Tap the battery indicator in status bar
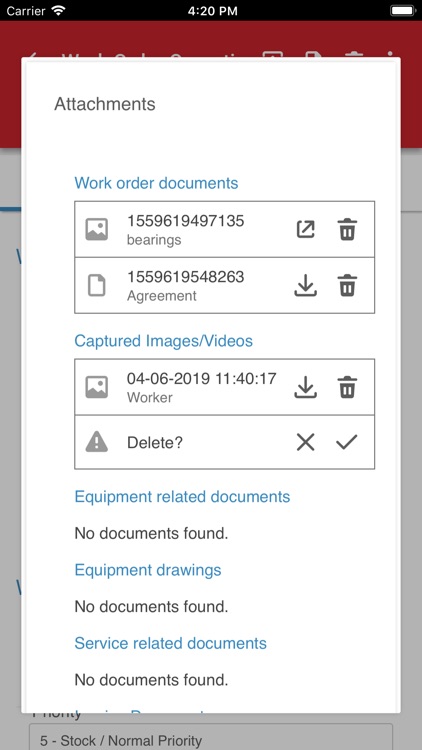422x750 pixels. click(x=402, y=11)
